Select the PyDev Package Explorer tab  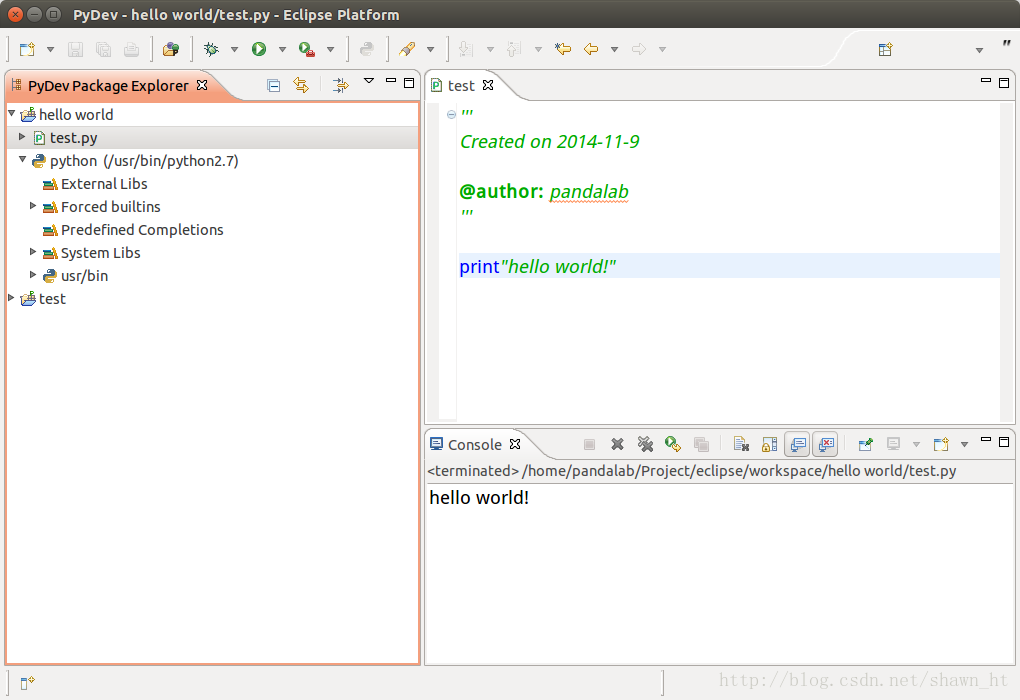108,86
